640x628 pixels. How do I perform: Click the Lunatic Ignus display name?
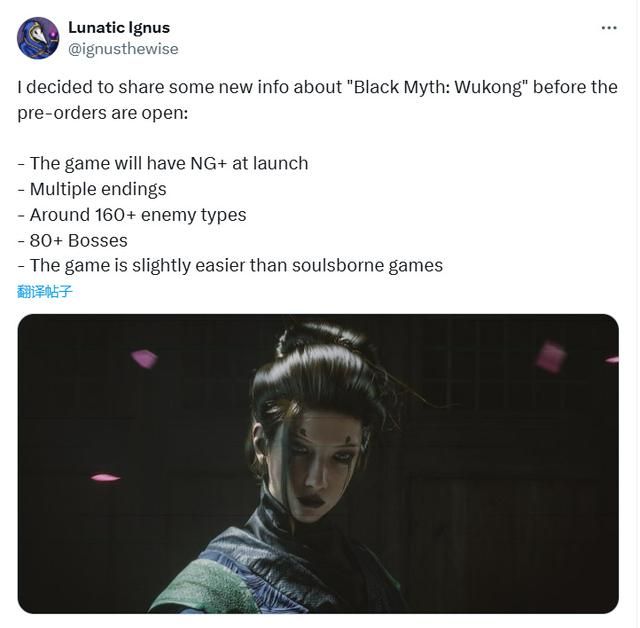(119, 27)
